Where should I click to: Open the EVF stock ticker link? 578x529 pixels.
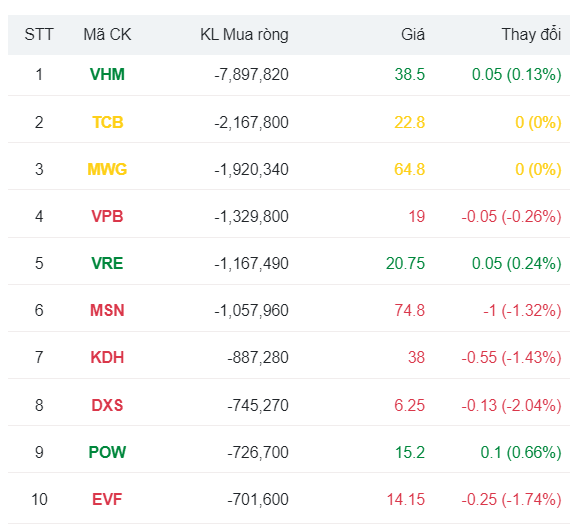pos(107,500)
